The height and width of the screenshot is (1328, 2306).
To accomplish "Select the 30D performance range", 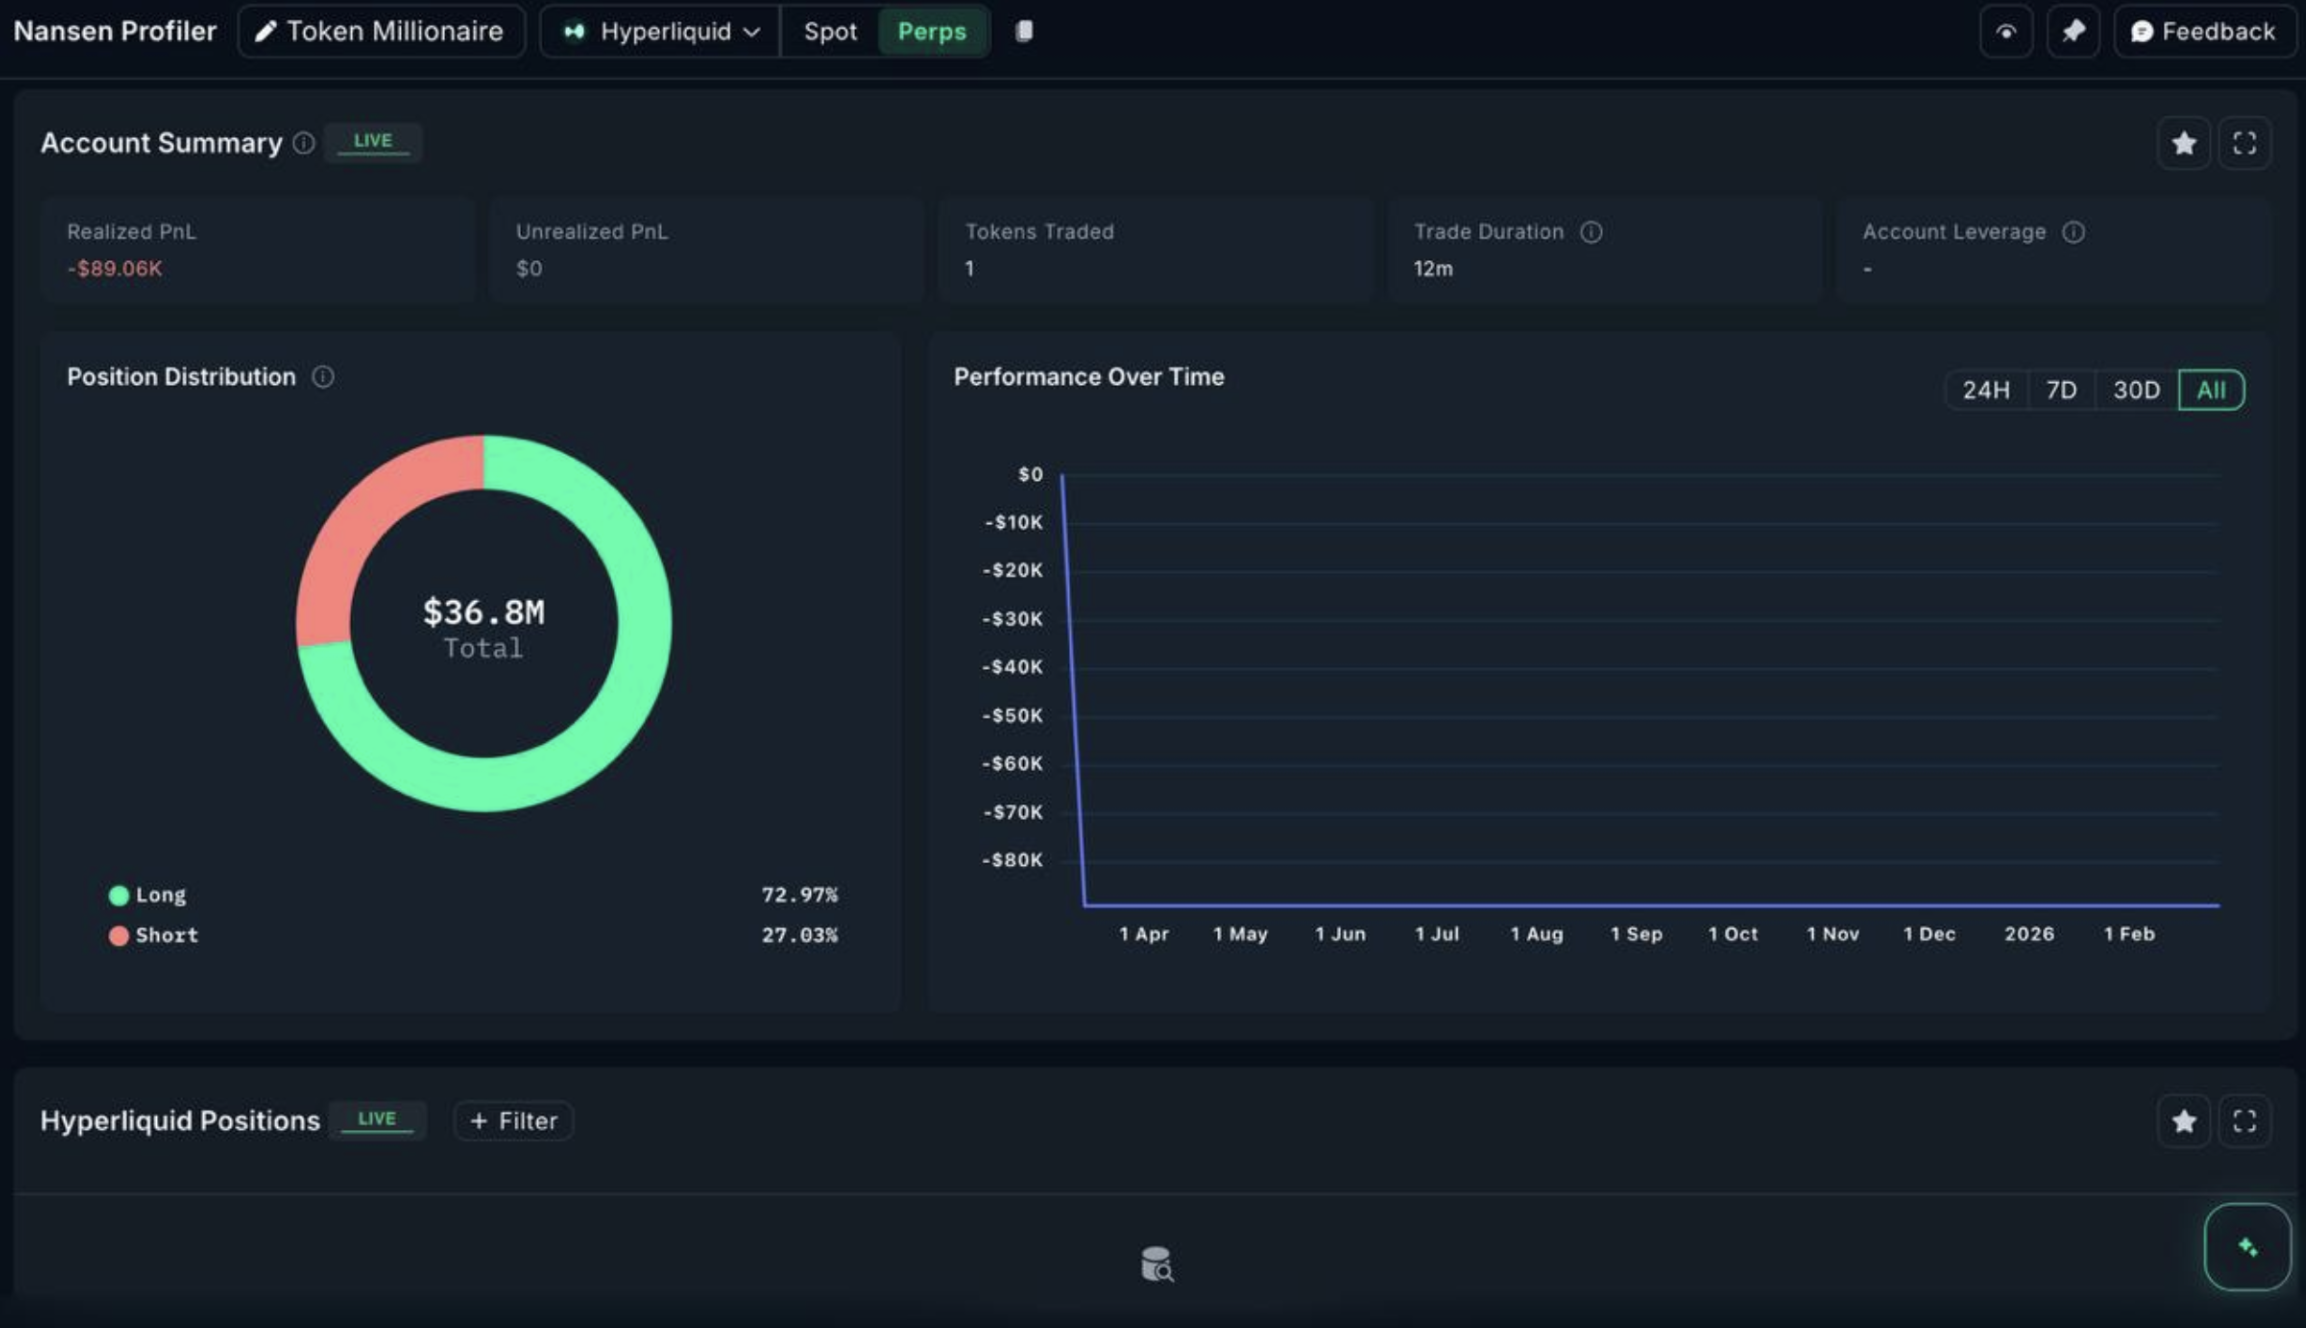I will 2135,390.
